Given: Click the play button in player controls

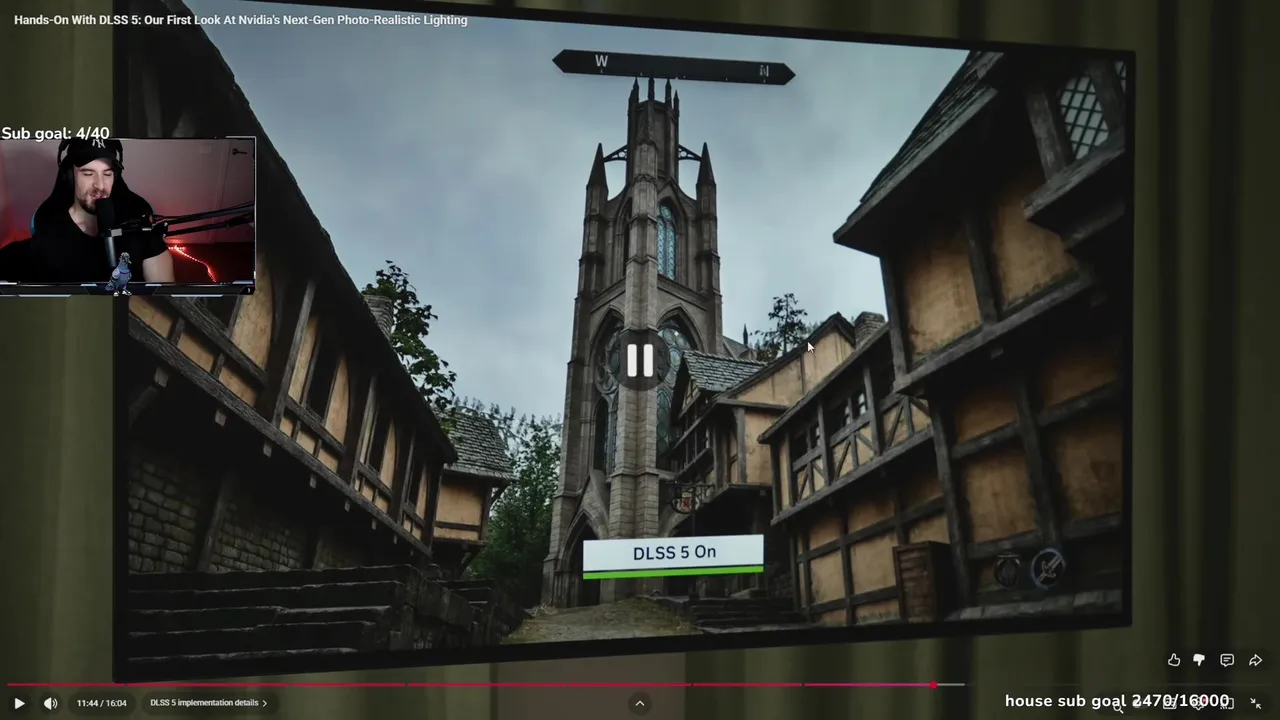Looking at the screenshot, I should (x=19, y=703).
